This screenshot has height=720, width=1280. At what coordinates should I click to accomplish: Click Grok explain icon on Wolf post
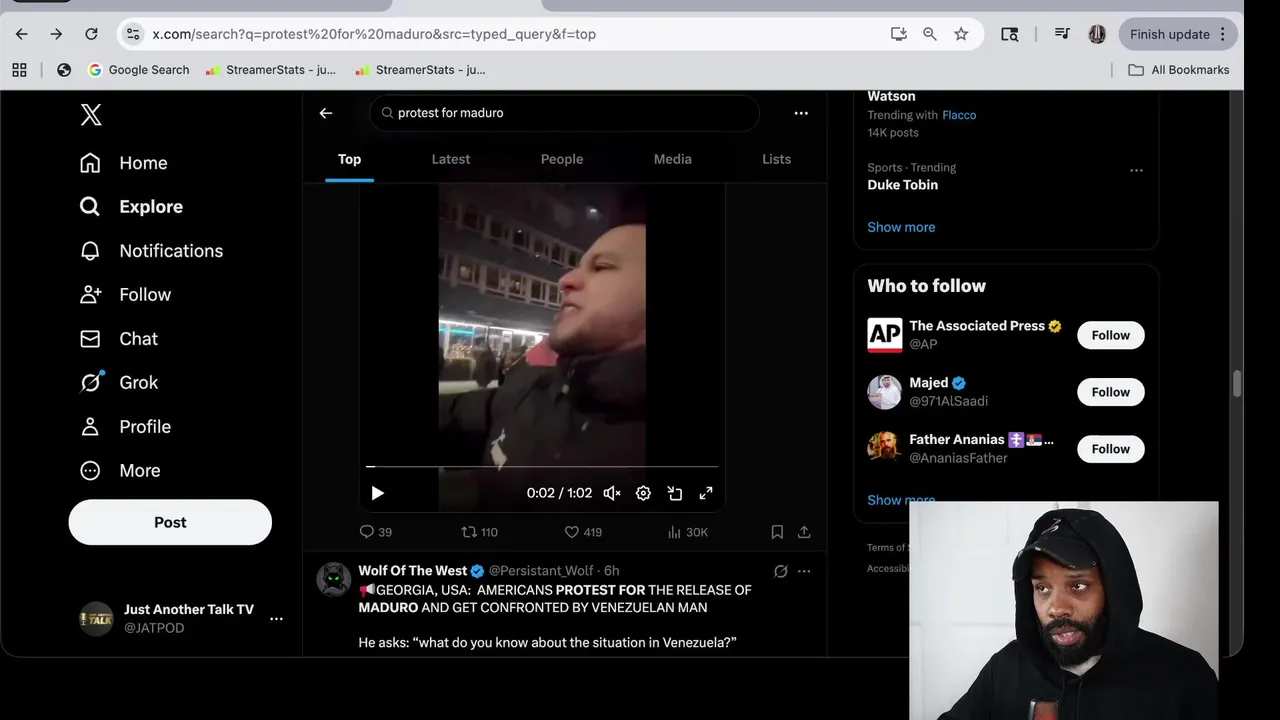pos(781,571)
